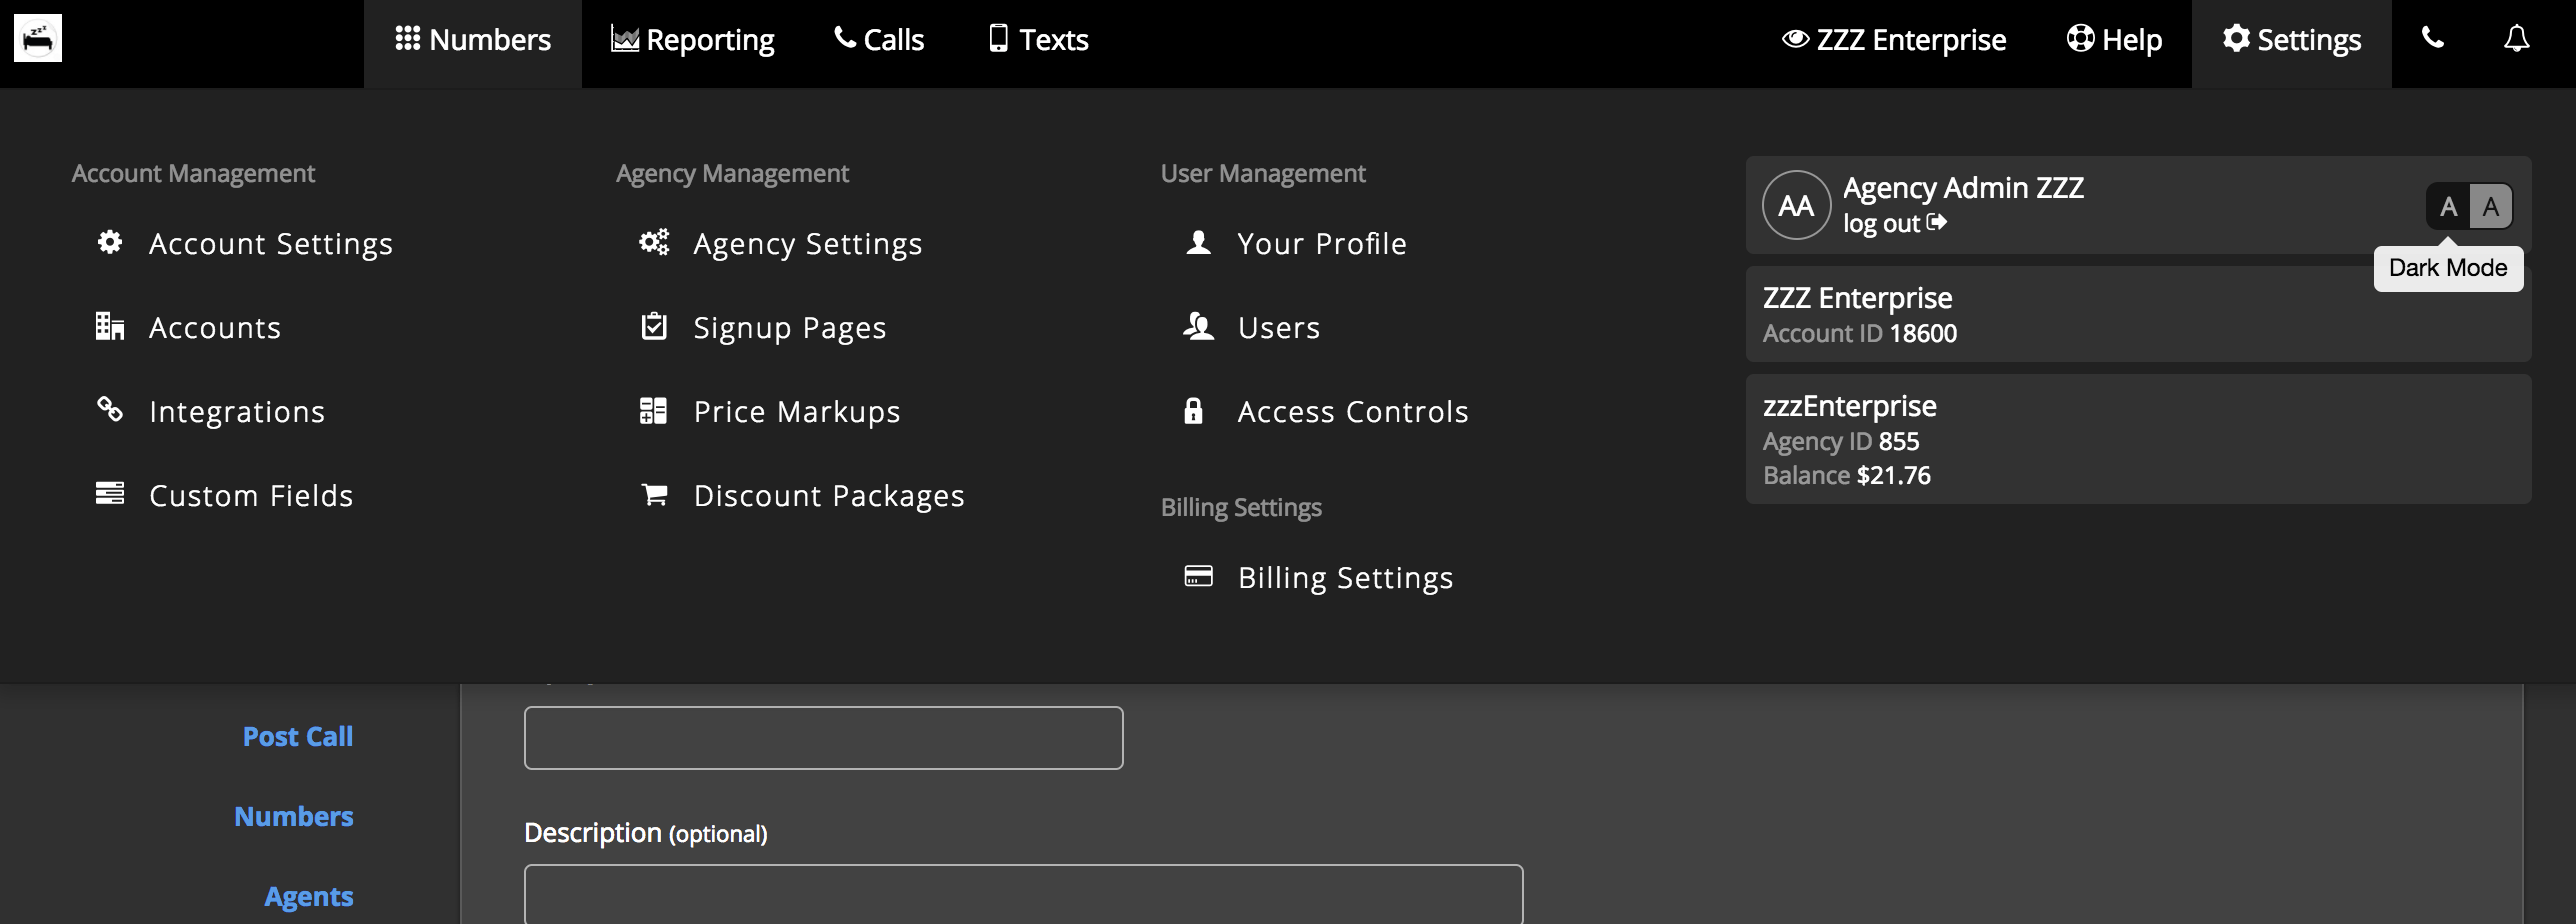Click the log out arrow icon

click(x=1937, y=223)
